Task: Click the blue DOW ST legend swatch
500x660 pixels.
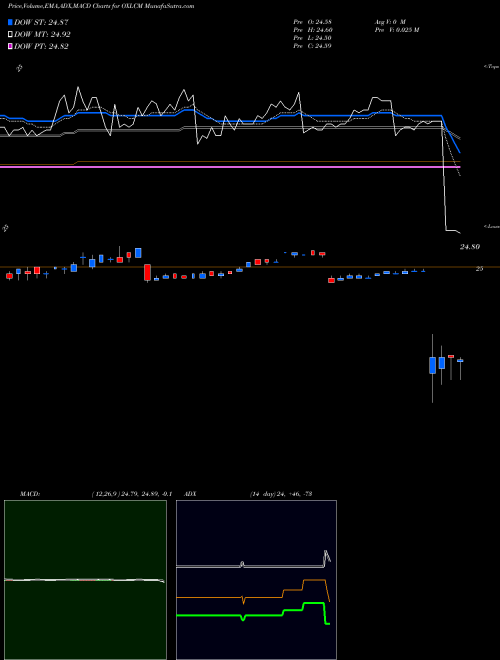Action: [x=10, y=22]
